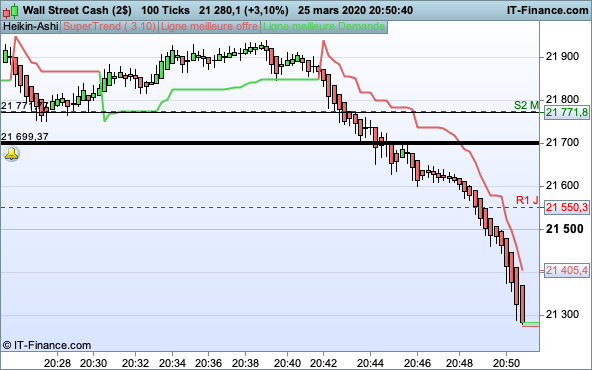592x370 pixels.
Task: Click the 20:30 time axis label
Action: pos(93,363)
